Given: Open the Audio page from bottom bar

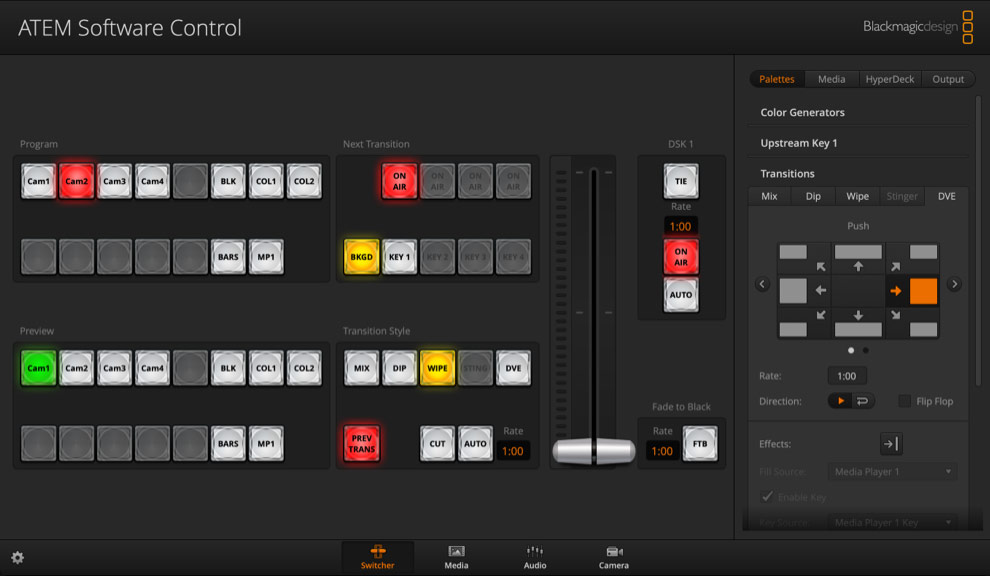Looking at the screenshot, I should click(535, 556).
